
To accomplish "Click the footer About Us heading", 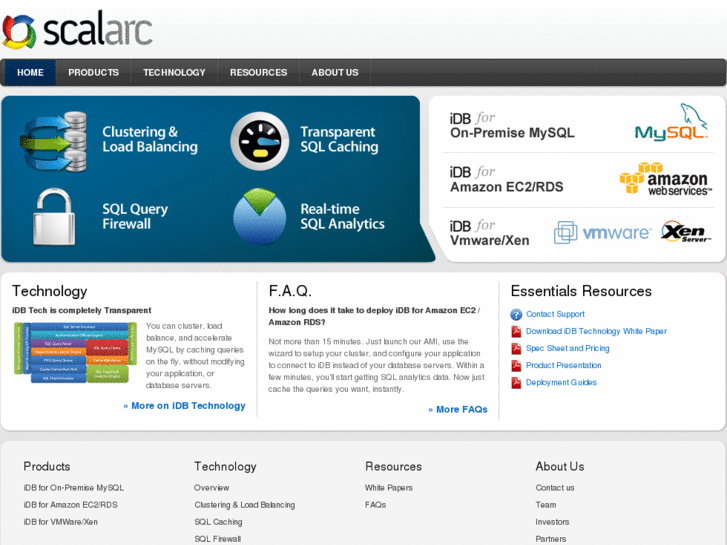I will coord(560,467).
